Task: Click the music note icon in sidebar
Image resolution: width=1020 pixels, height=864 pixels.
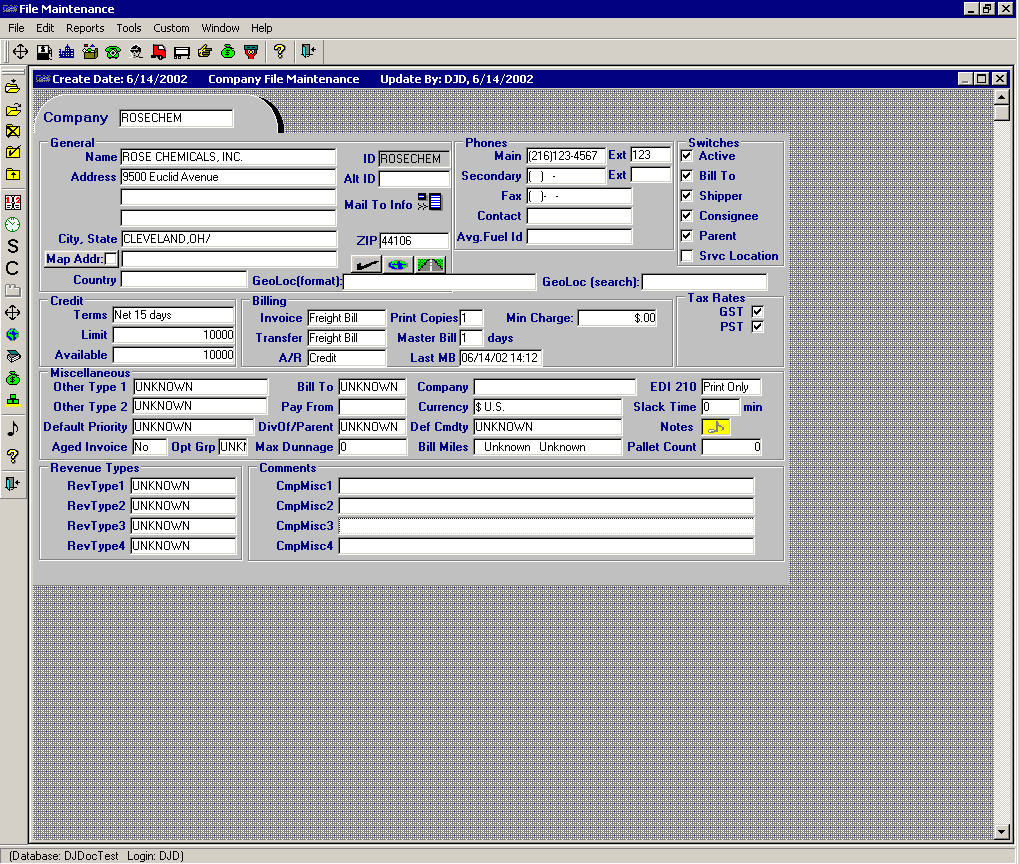Action: 13,428
